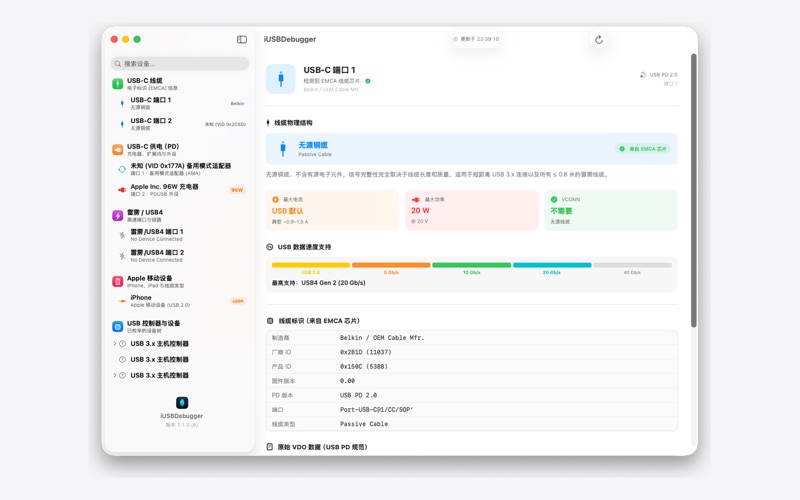
Task: Click the question icon of third USB 3.x controller
Action: 122,375
